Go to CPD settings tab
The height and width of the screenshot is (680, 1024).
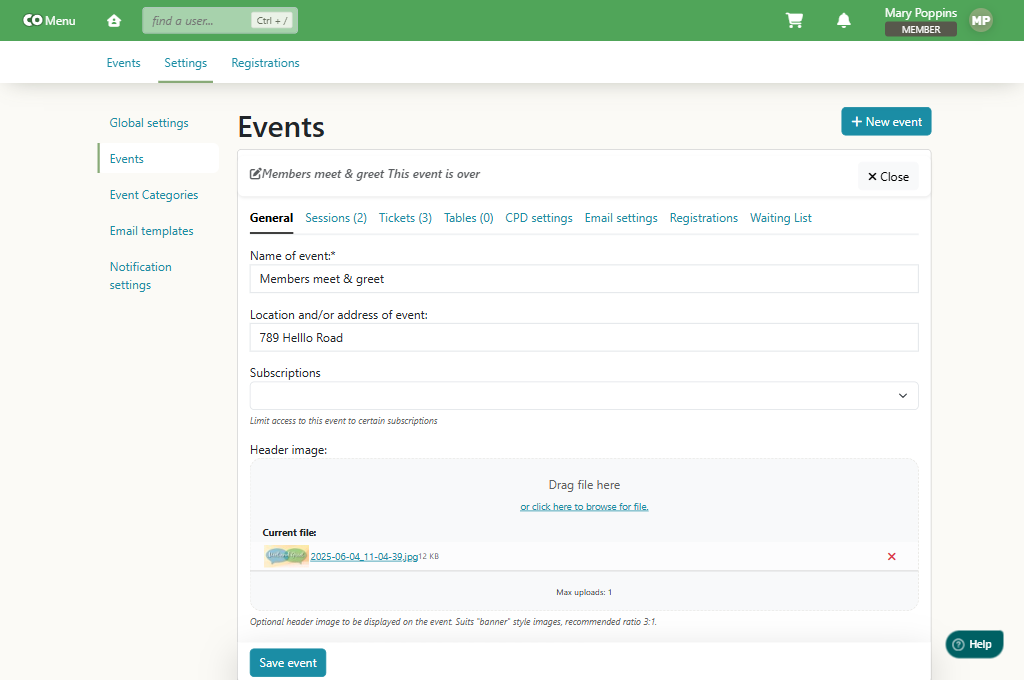[x=538, y=218]
